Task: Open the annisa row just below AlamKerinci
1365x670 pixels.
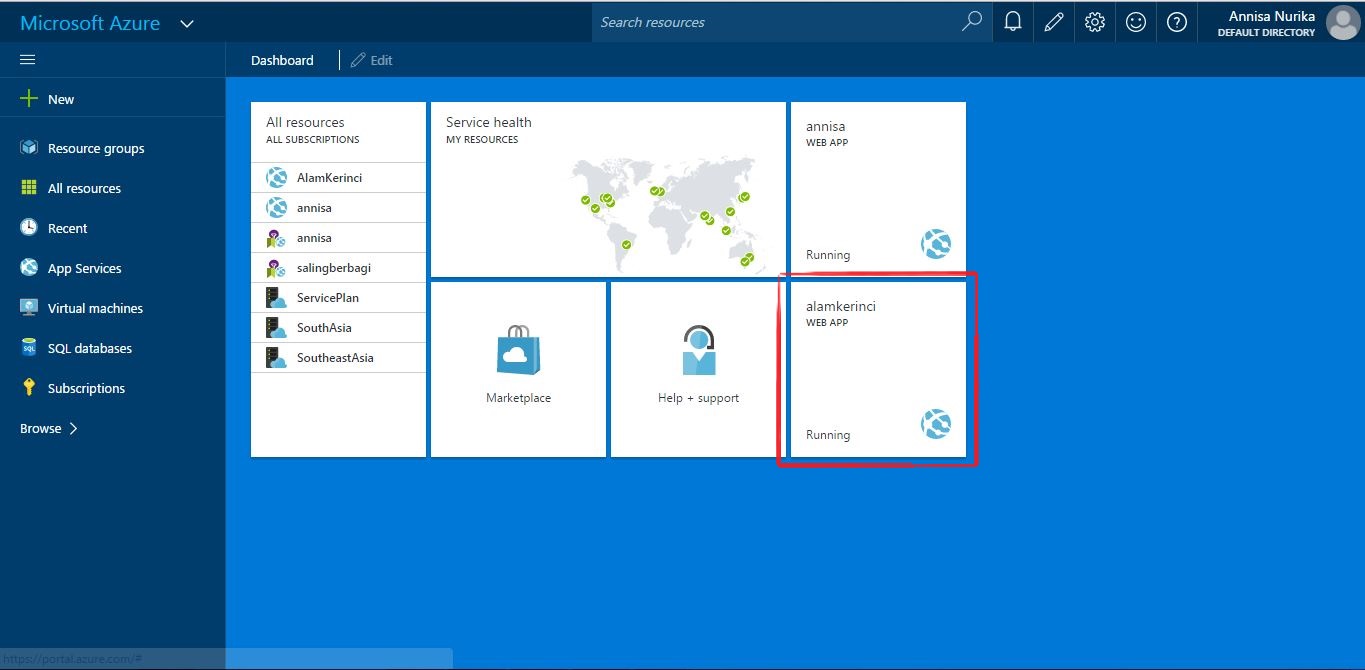Action: click(338, 208)
